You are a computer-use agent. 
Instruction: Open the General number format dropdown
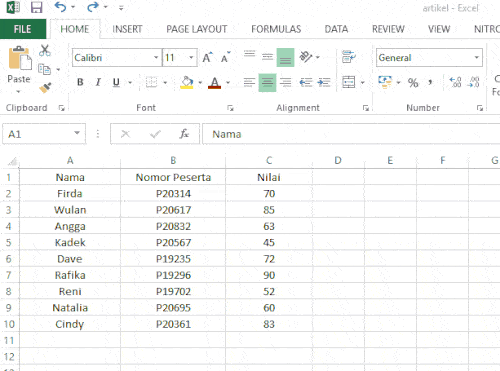477,57
